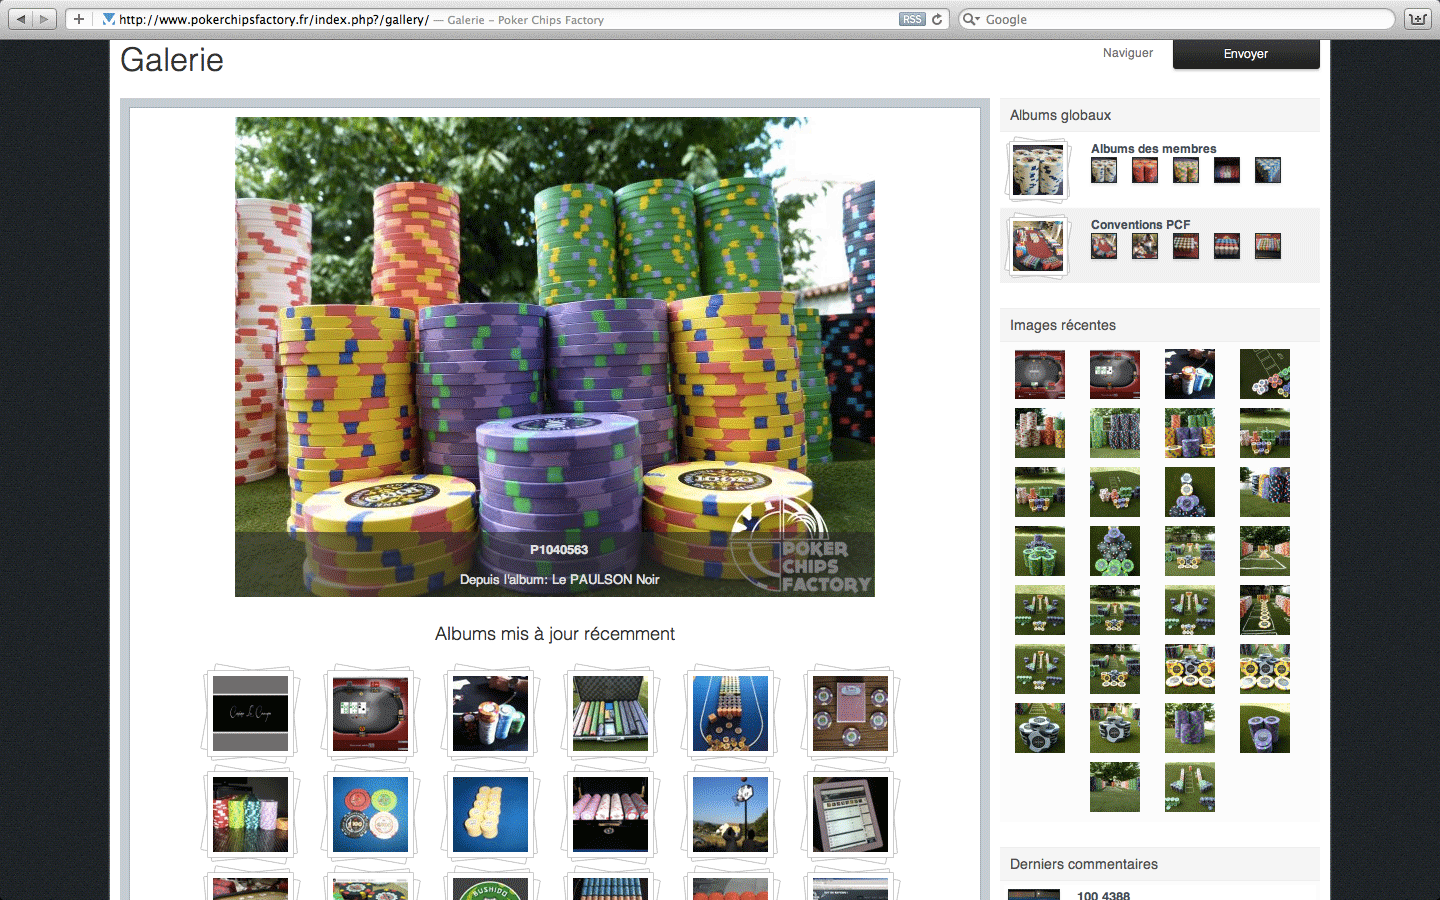
Task: Click the toolbar icon right of Google search
Action: coord(1418,19)
